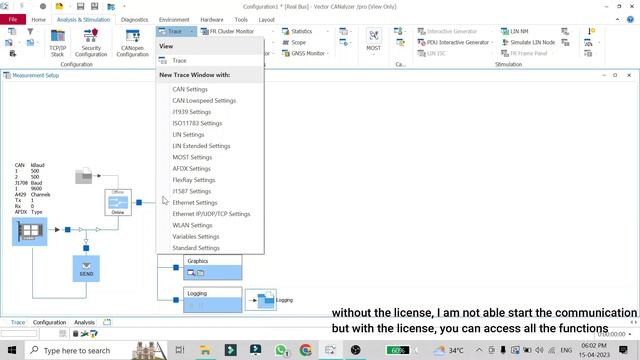
Task: Open the TCP/IP Stack configuration
Action: [x=58, y=42]
